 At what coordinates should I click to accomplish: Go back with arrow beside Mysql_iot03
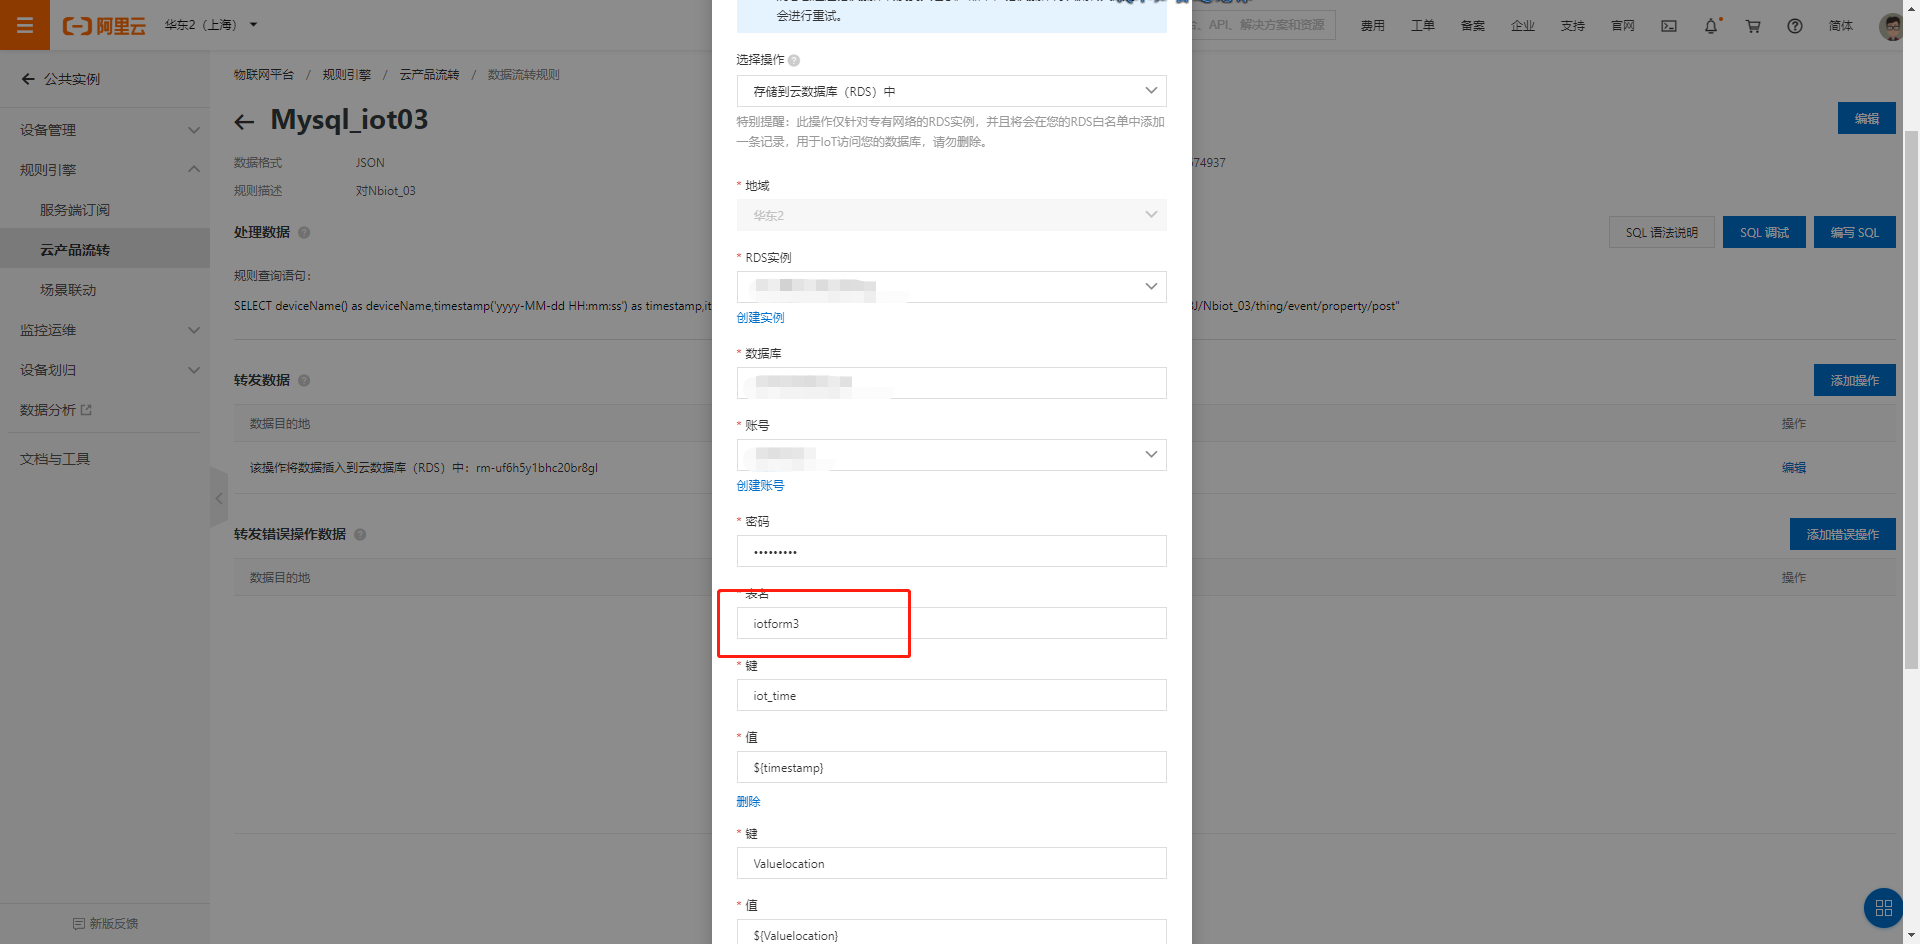point(244,122)
